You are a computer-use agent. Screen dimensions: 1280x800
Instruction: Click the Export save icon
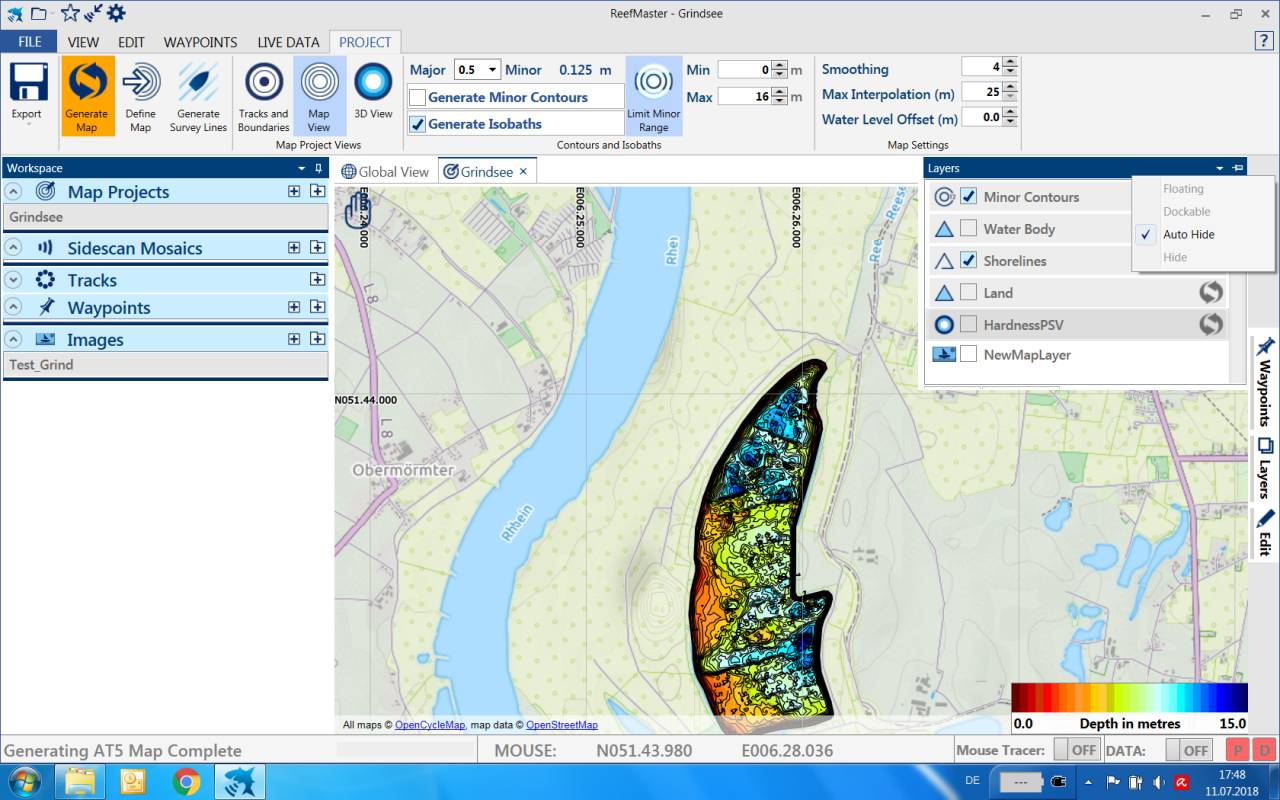click(28, 82)
